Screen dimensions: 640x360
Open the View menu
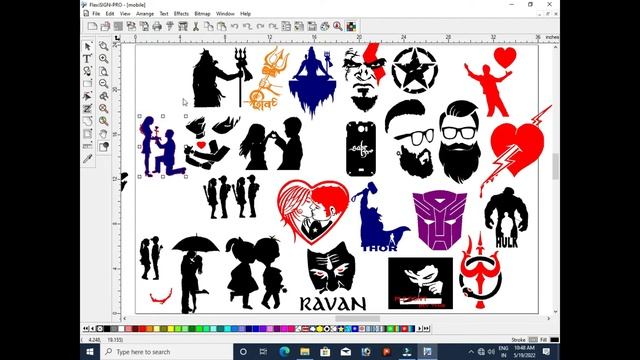125,13
